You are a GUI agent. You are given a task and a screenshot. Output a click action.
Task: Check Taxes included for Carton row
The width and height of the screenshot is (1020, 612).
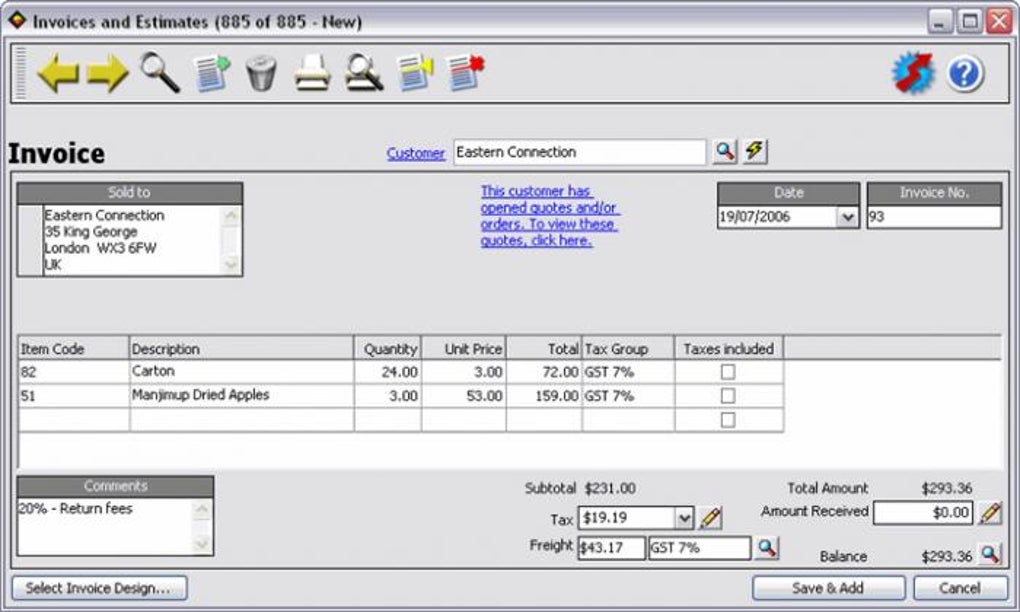(x=728, y=371)
